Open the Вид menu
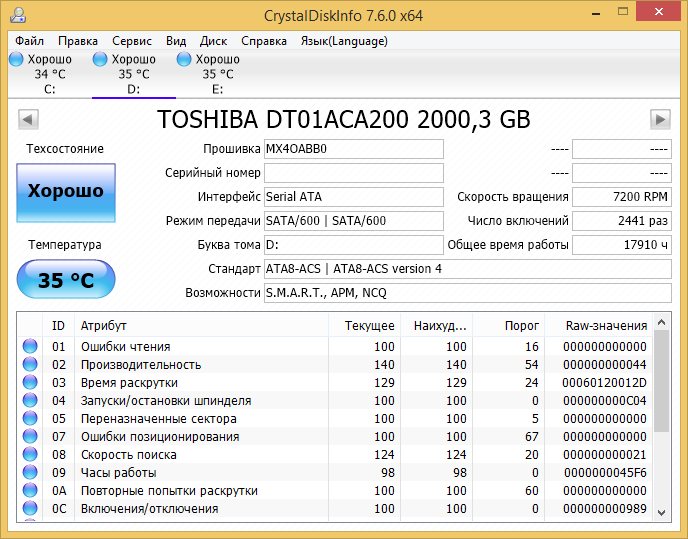This screenshot has height=539, width=688. point(176,41)
